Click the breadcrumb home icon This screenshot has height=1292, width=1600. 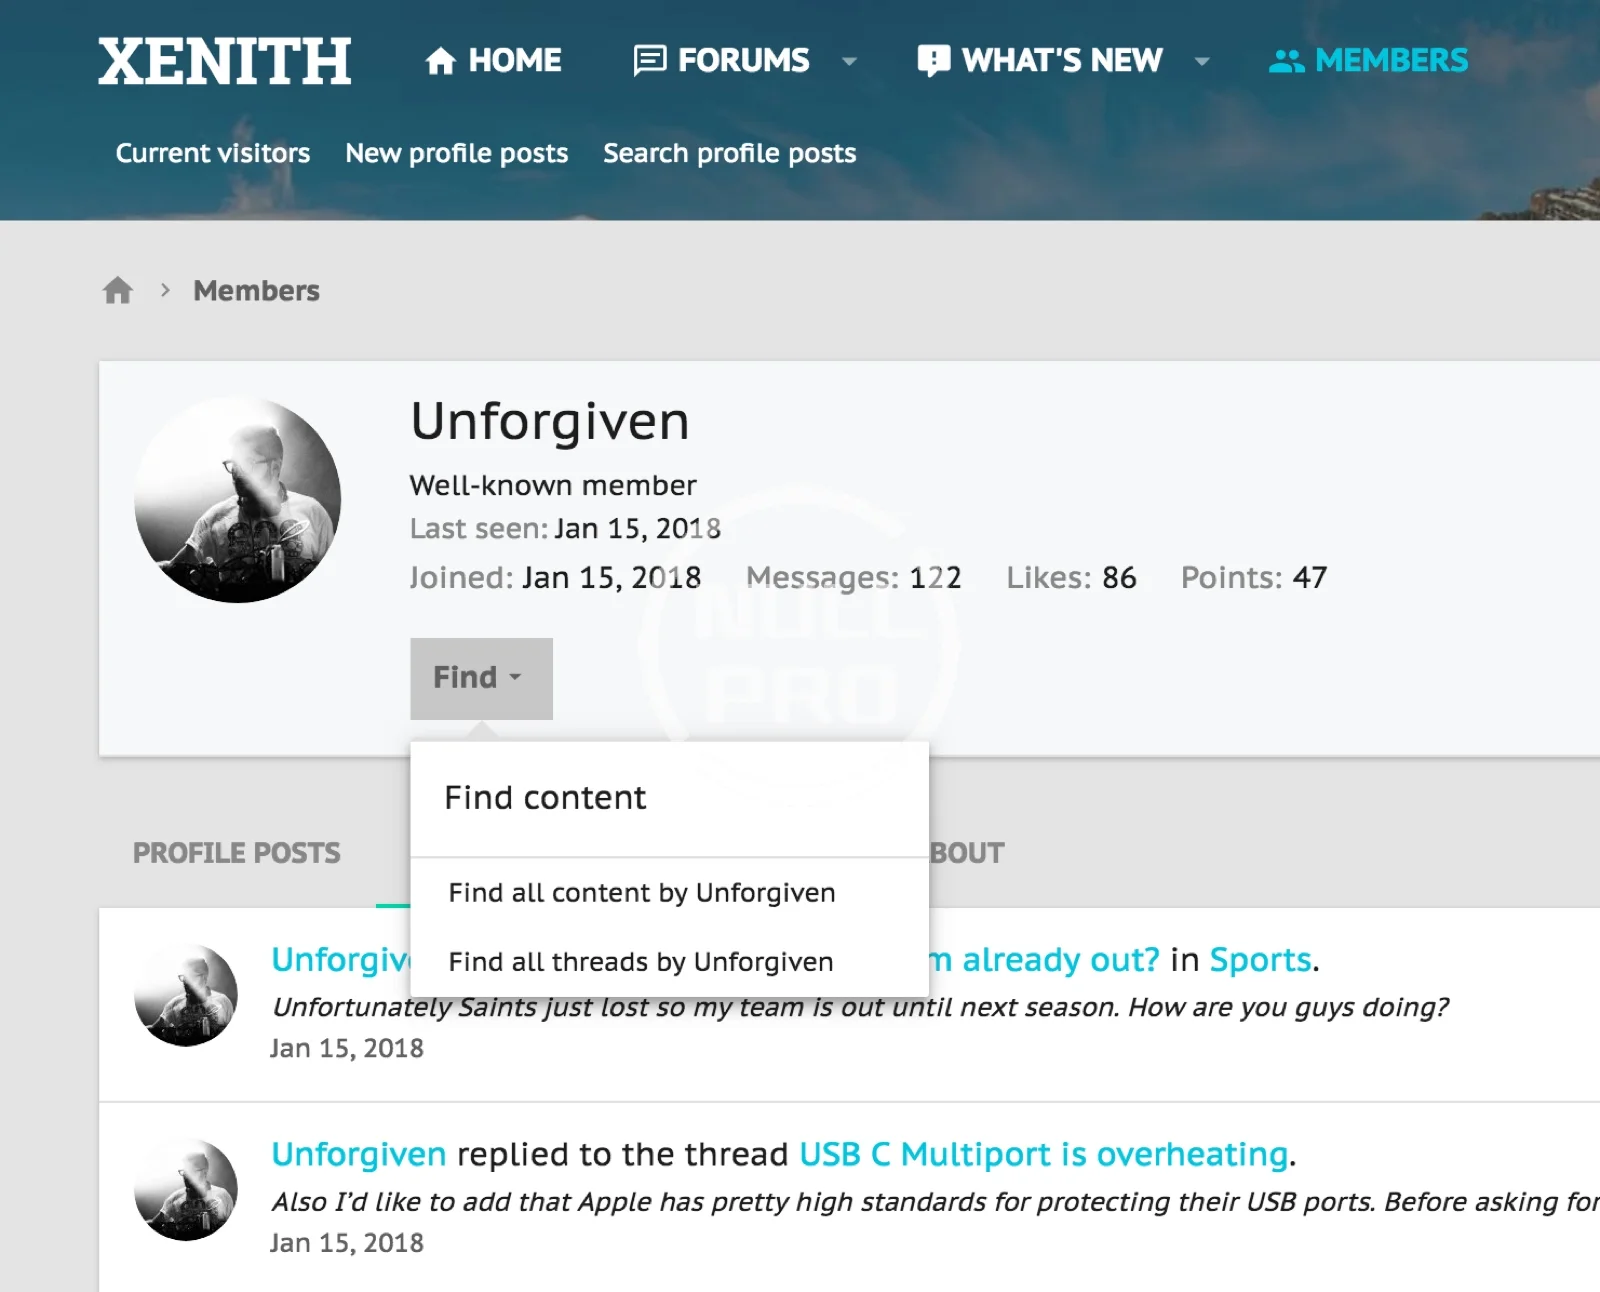(x=118, y=290)
